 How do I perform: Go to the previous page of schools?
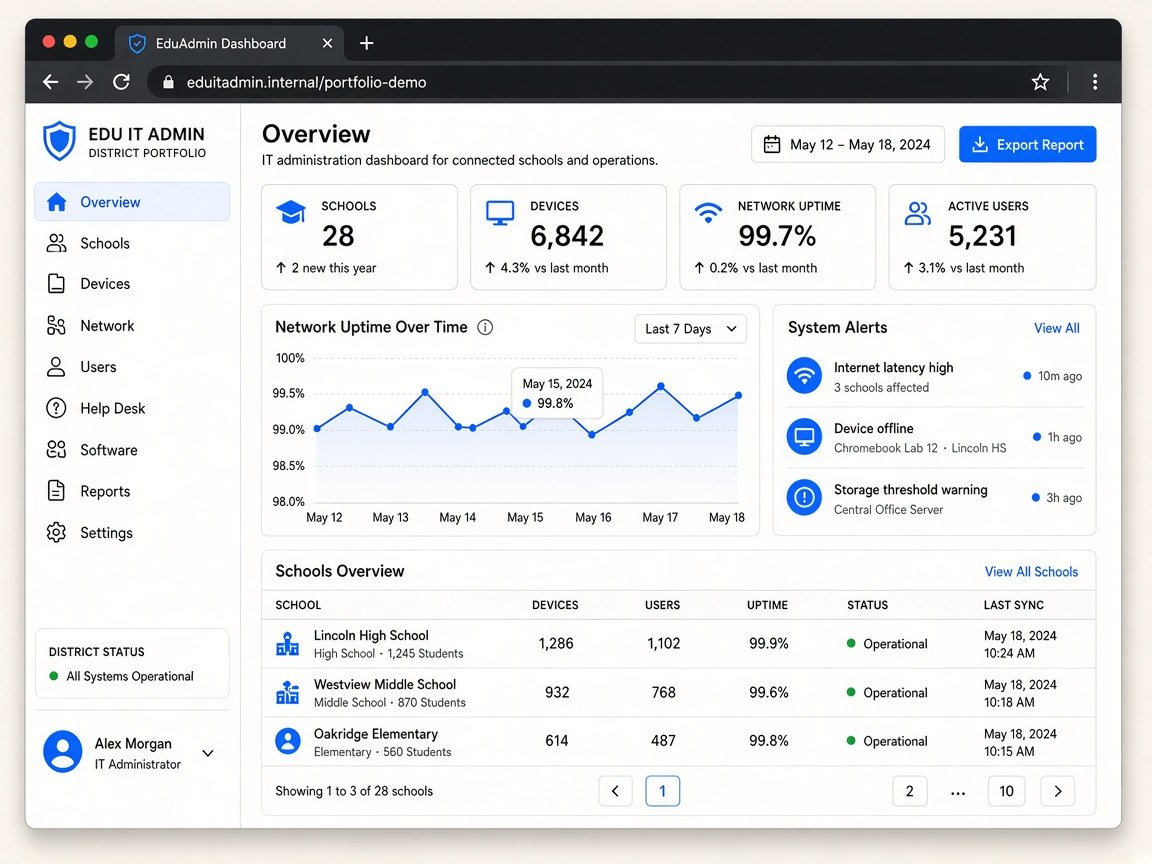point(616,791)
